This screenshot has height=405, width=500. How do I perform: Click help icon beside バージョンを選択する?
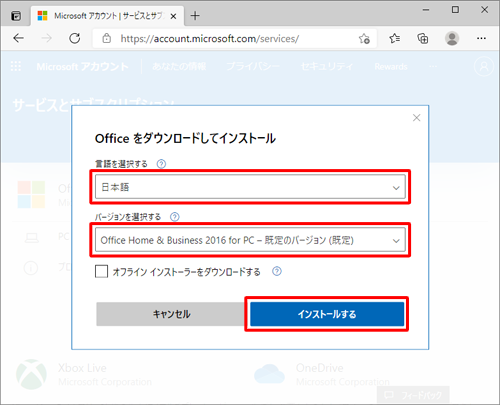[175, 217]
